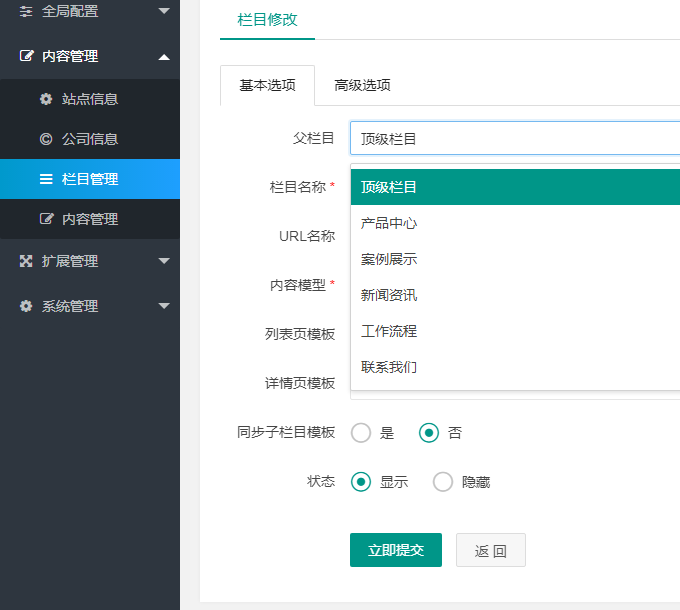Image resolution: width=680 pixels, height=610 pixels.
Task: Open the 基本选项 tab
Action: point(267,85)
